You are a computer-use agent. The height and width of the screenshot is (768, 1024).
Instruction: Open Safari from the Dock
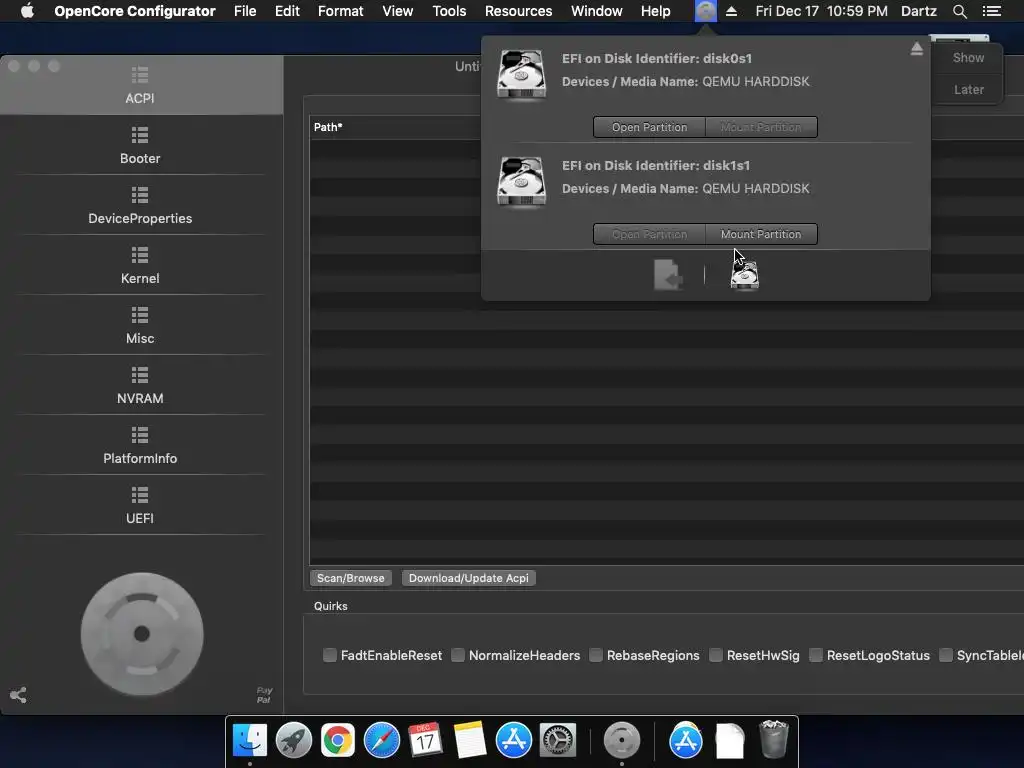tap(382, 740)
